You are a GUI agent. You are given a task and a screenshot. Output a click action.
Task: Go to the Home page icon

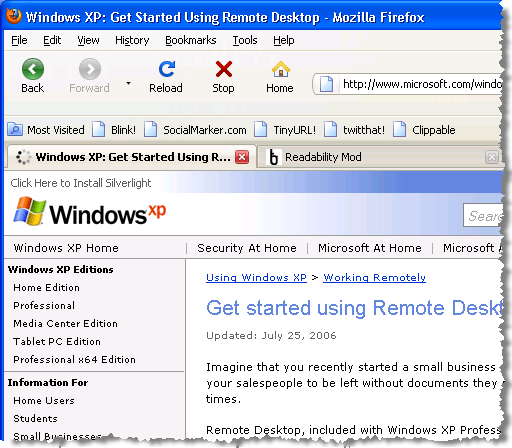281,69
